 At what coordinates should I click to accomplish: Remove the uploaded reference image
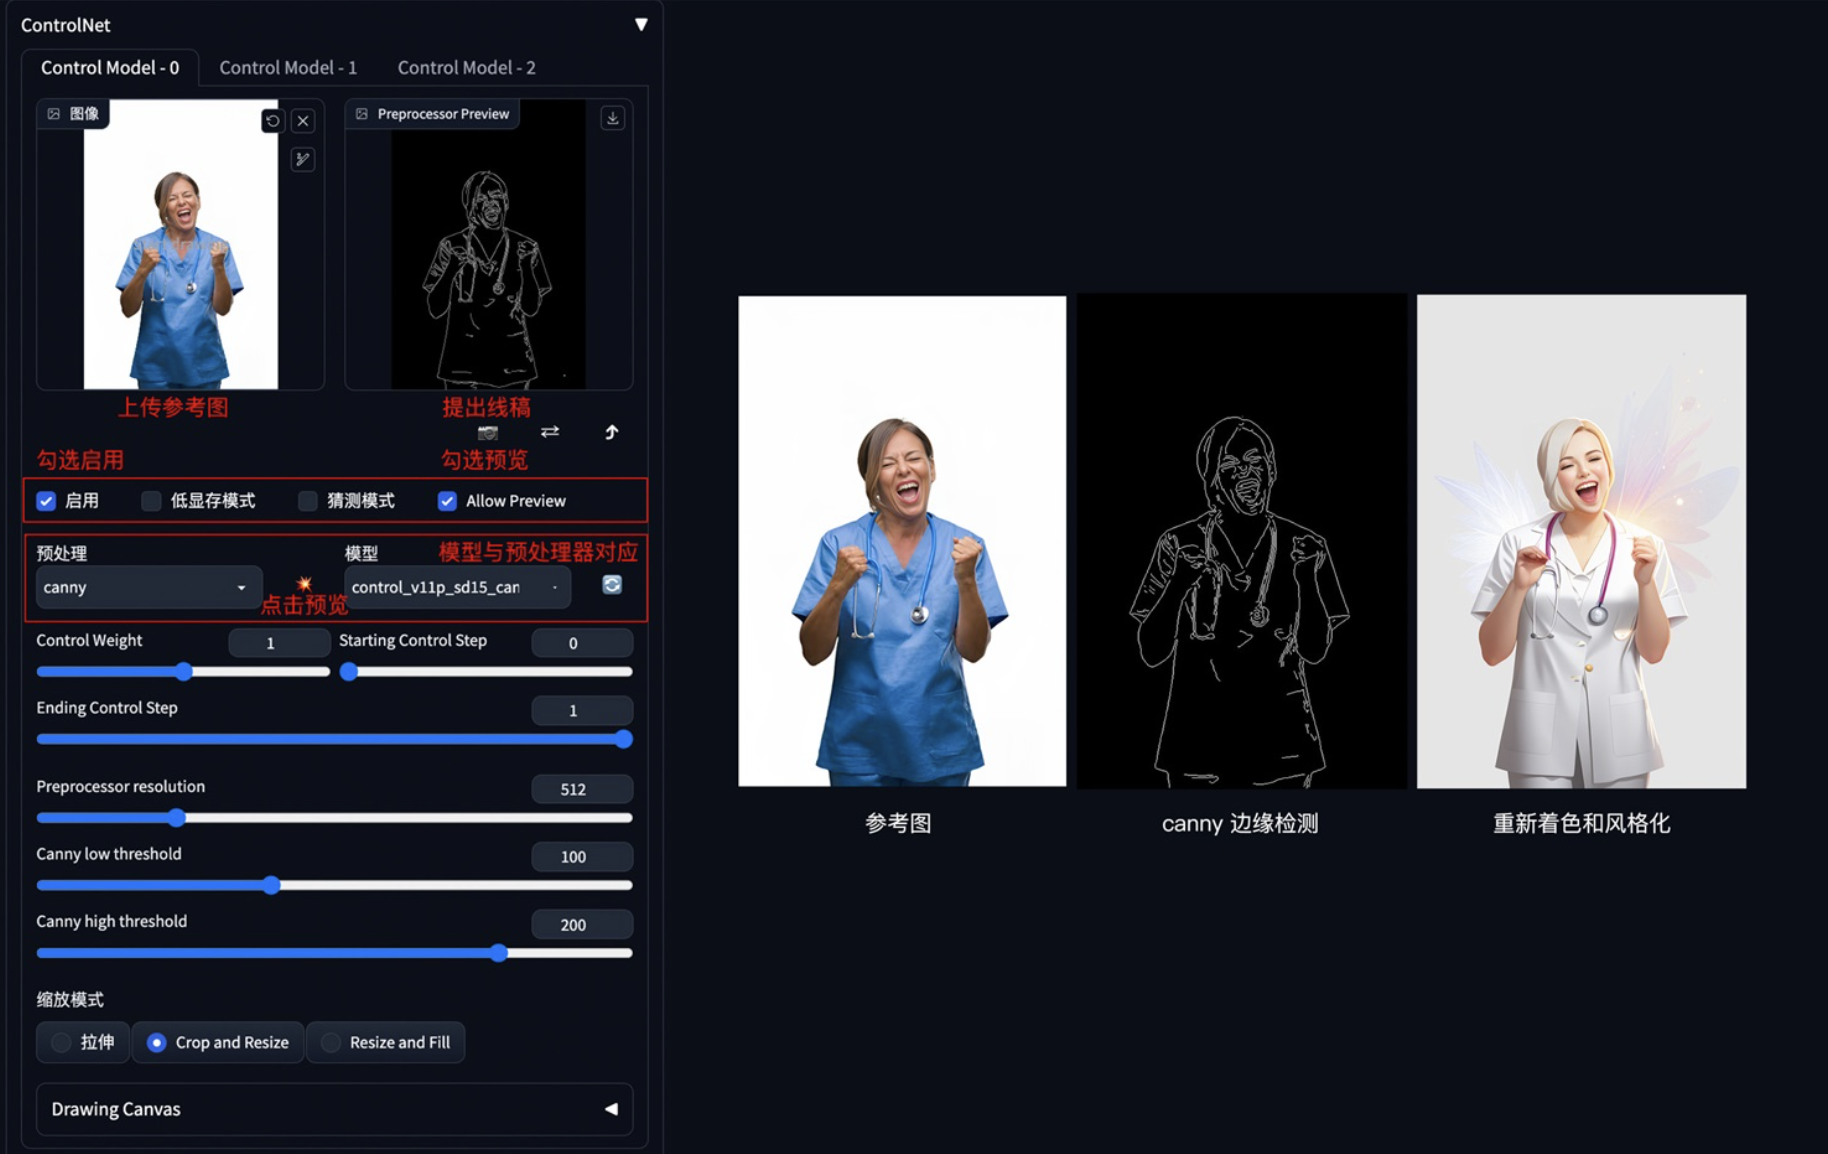303,121
